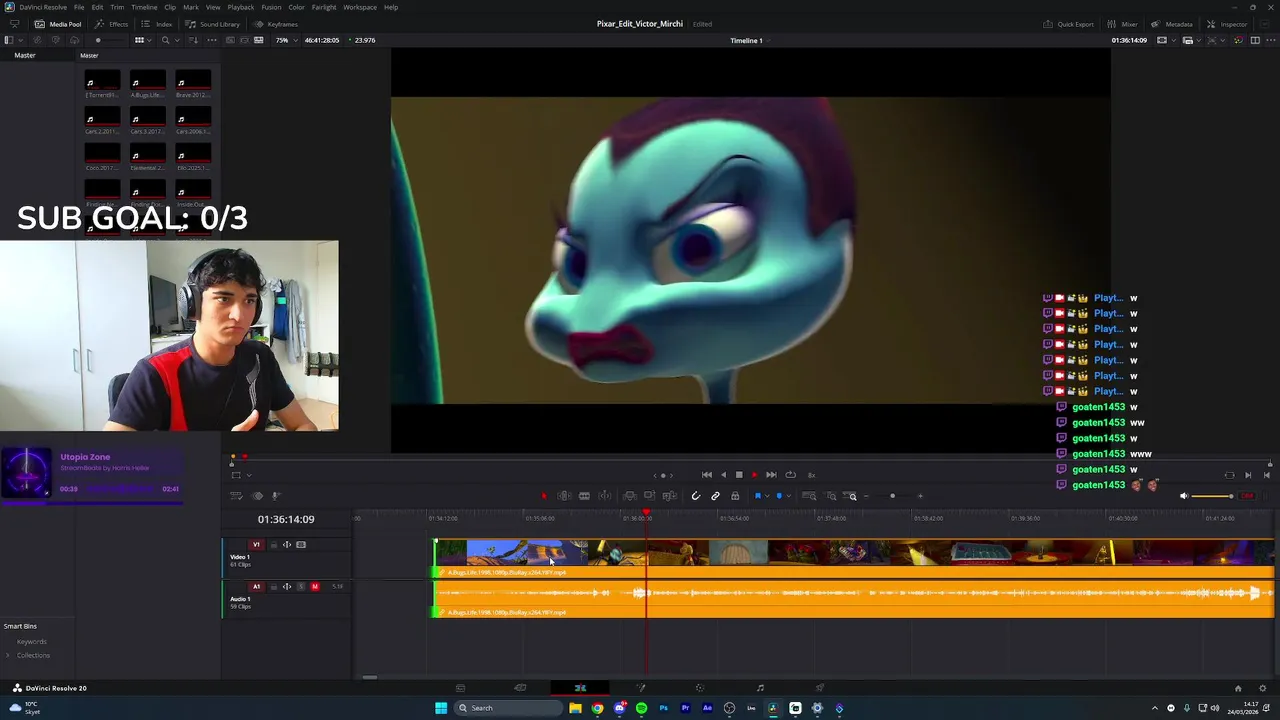This screenshot has height=720, width=1280.
Task: Click the speaker mute icon
Action: click(1184, 496)
